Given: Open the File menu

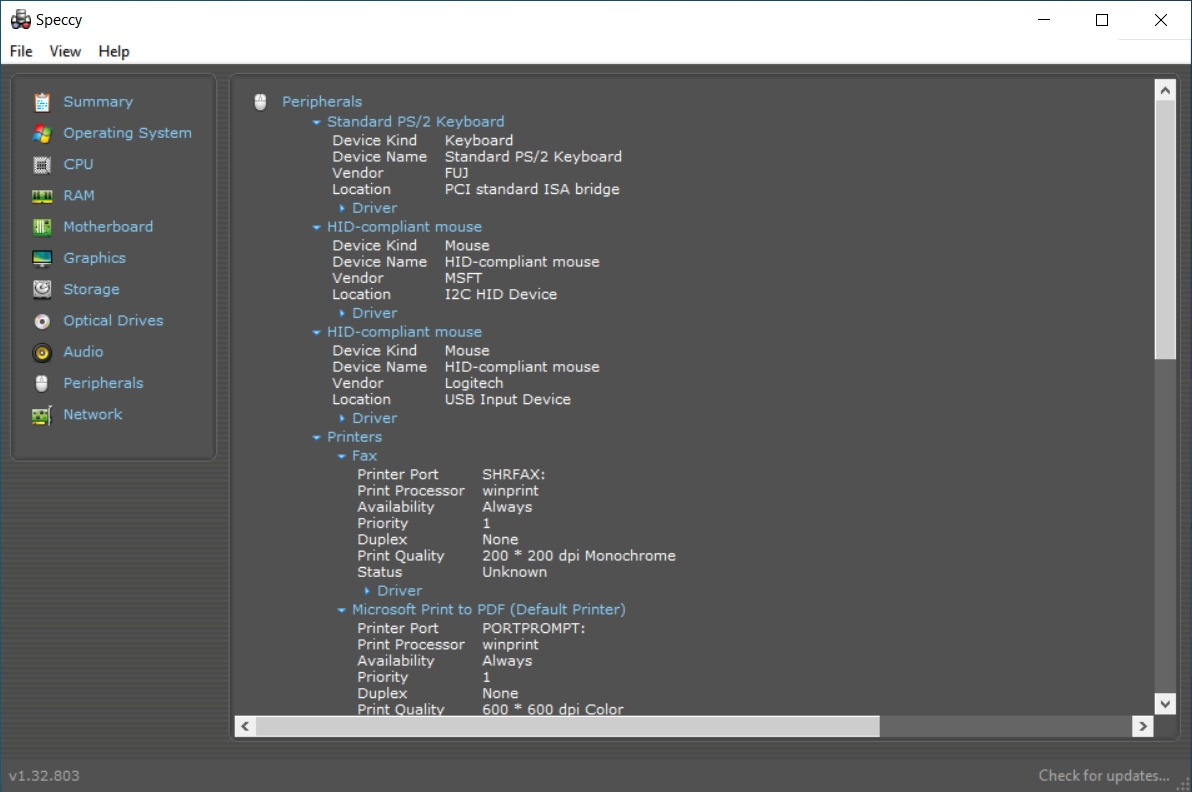Looking at the screenshot, I should tap(21, 51).
